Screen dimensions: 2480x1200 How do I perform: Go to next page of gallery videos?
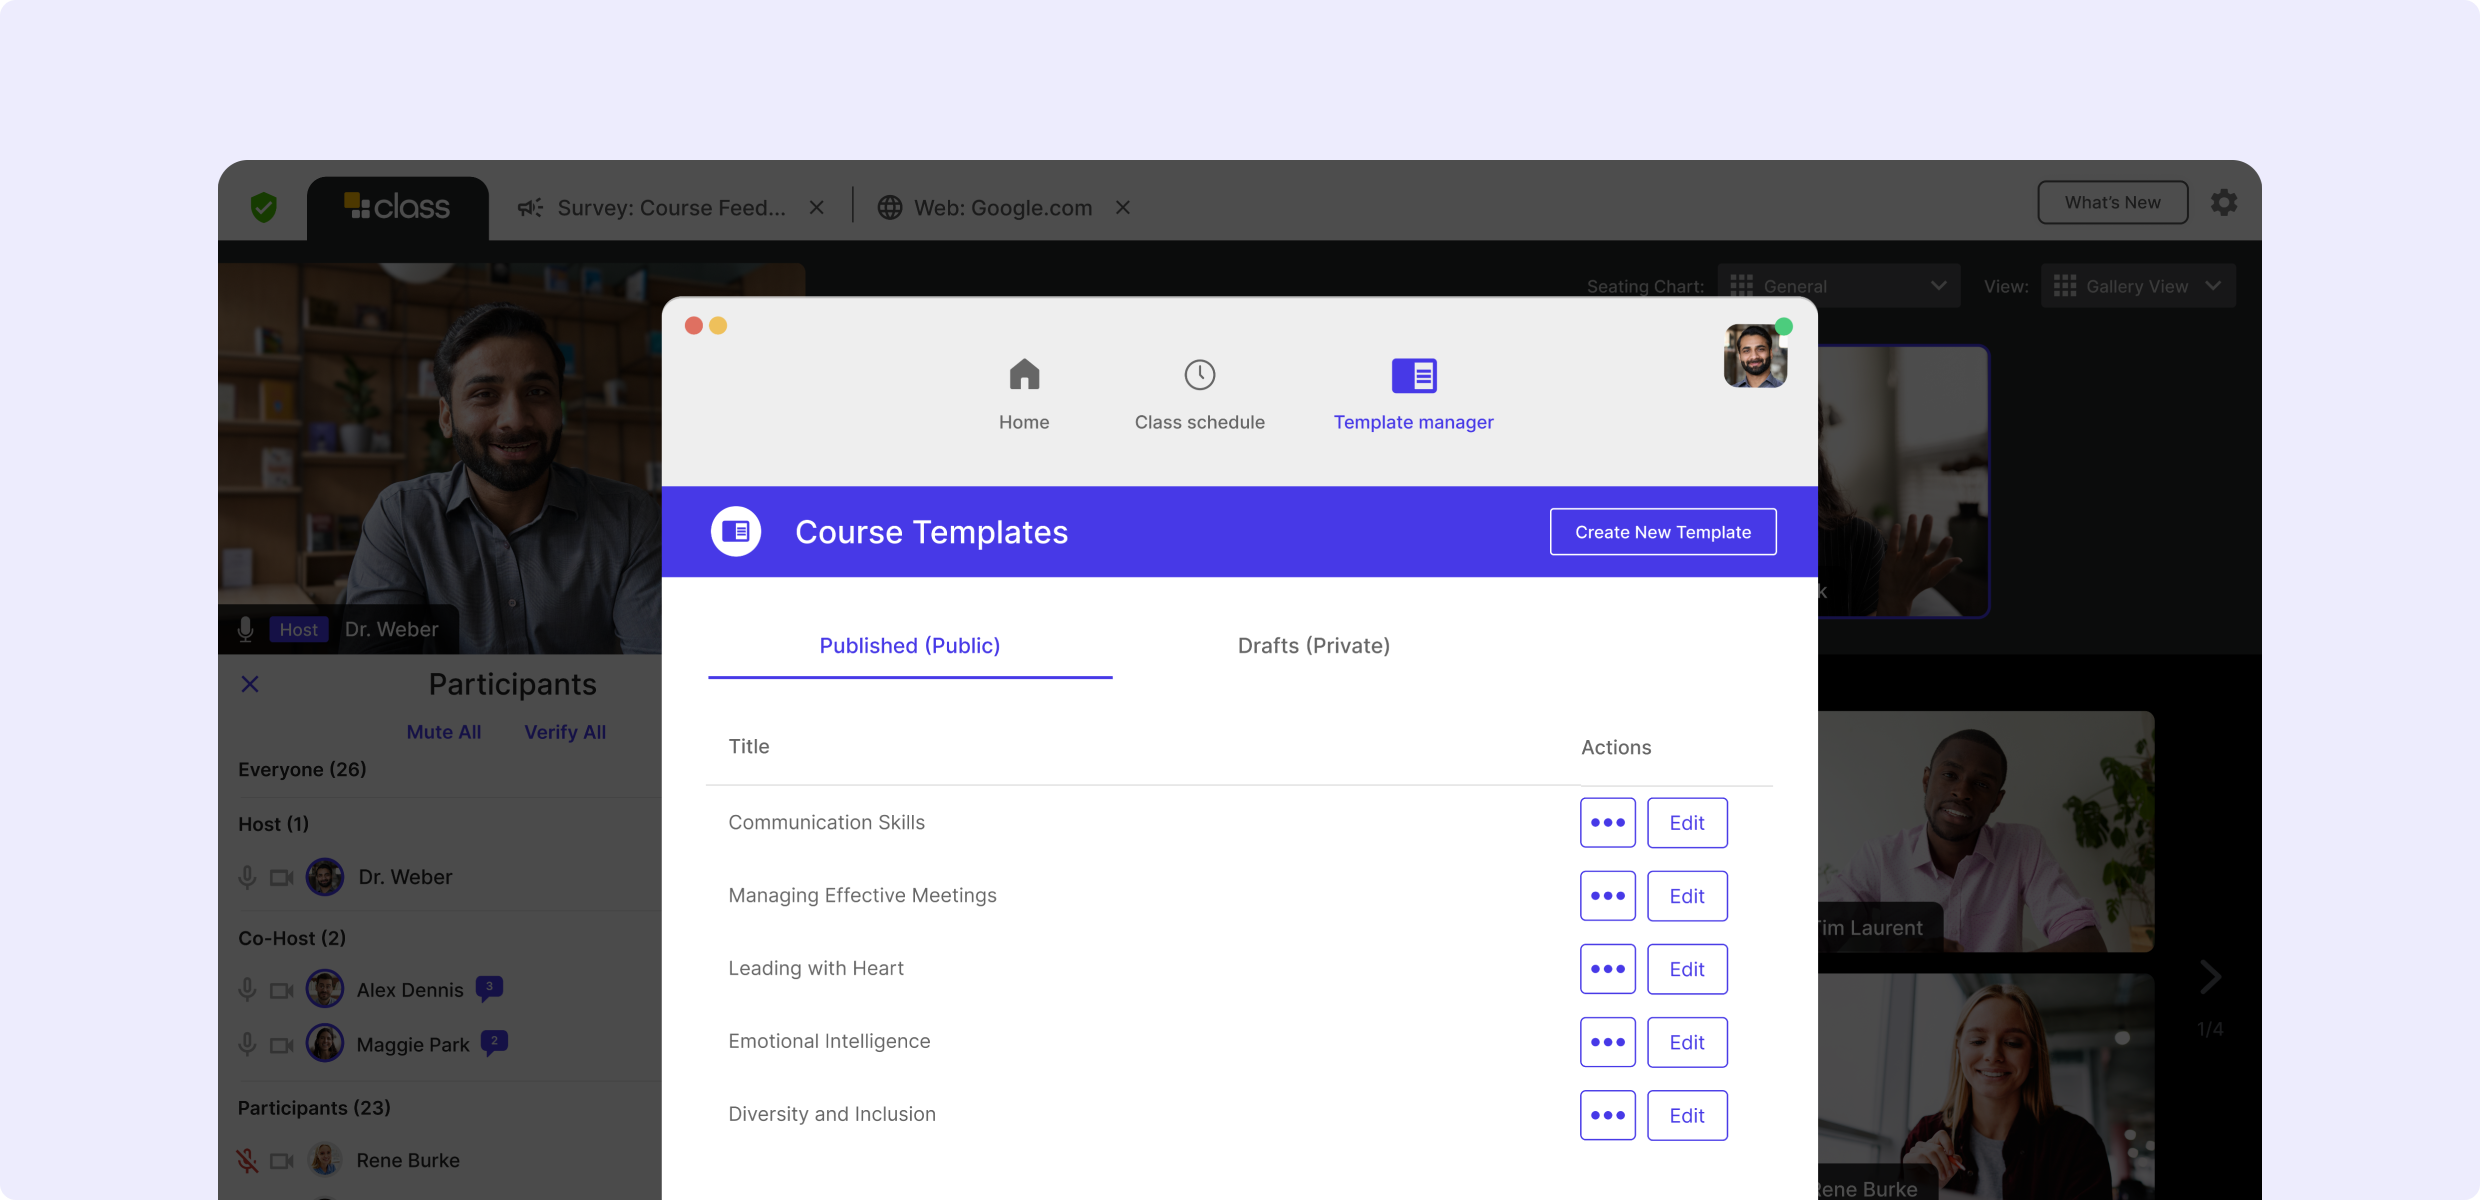pos(2210,977)
